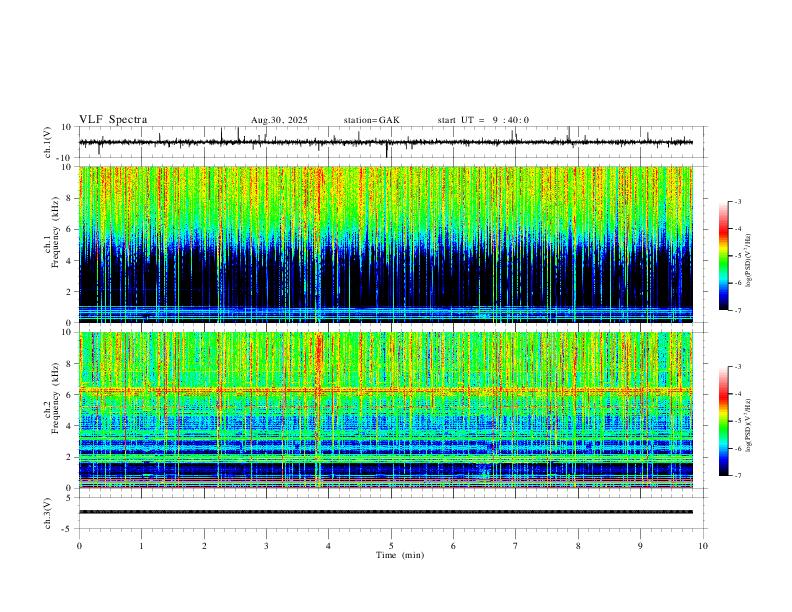Image resolution: width=792 pixels, height=612 pixels.
Task: Click the "10" time axis tick label
Action: click(x=703, y=546)
